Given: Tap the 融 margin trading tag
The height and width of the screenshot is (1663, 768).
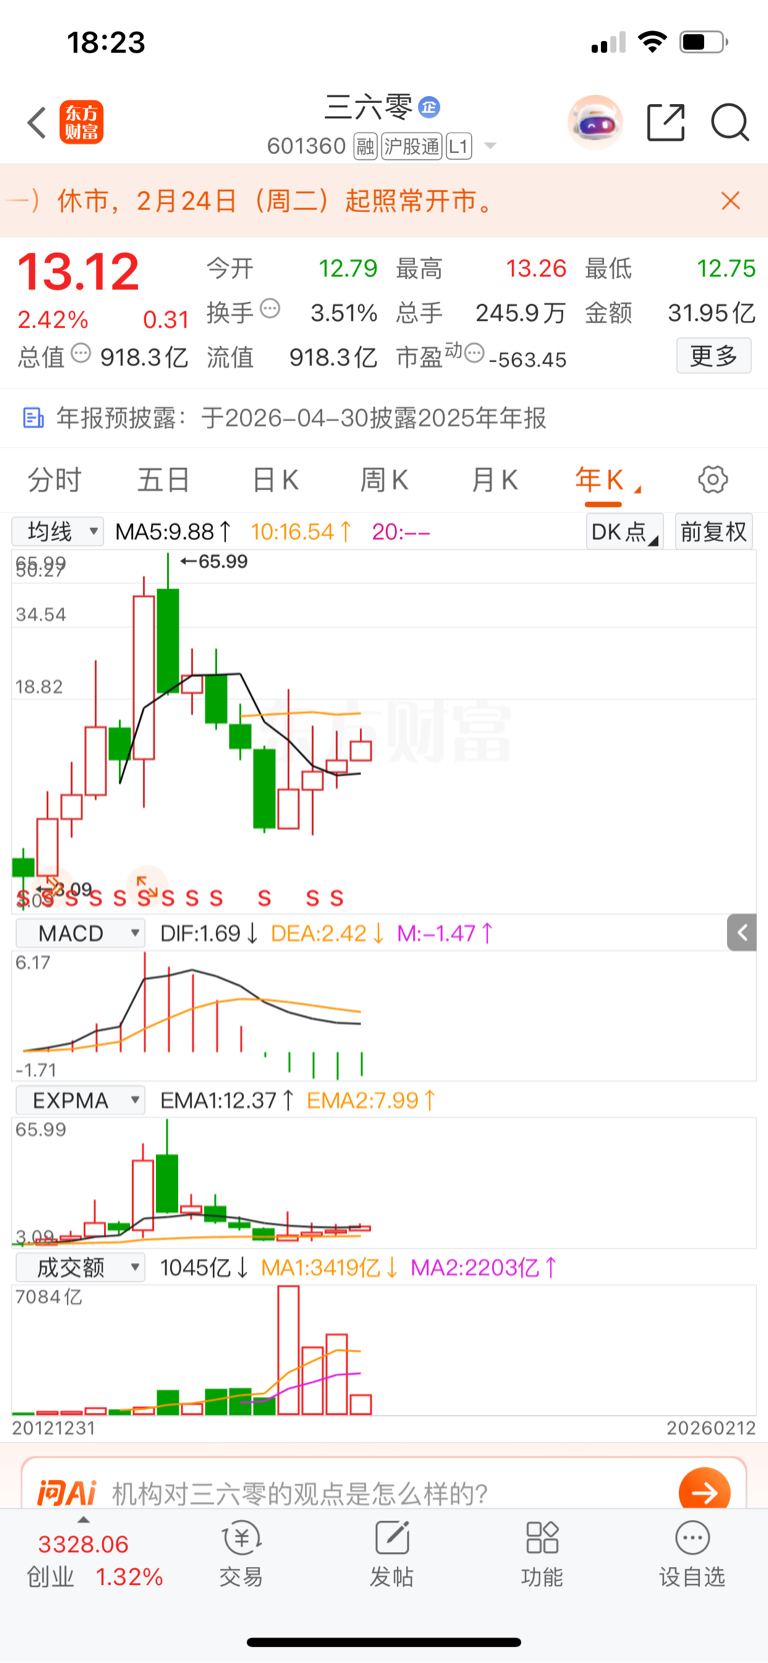Looking at the screenshot, I should tap(365, 147).
